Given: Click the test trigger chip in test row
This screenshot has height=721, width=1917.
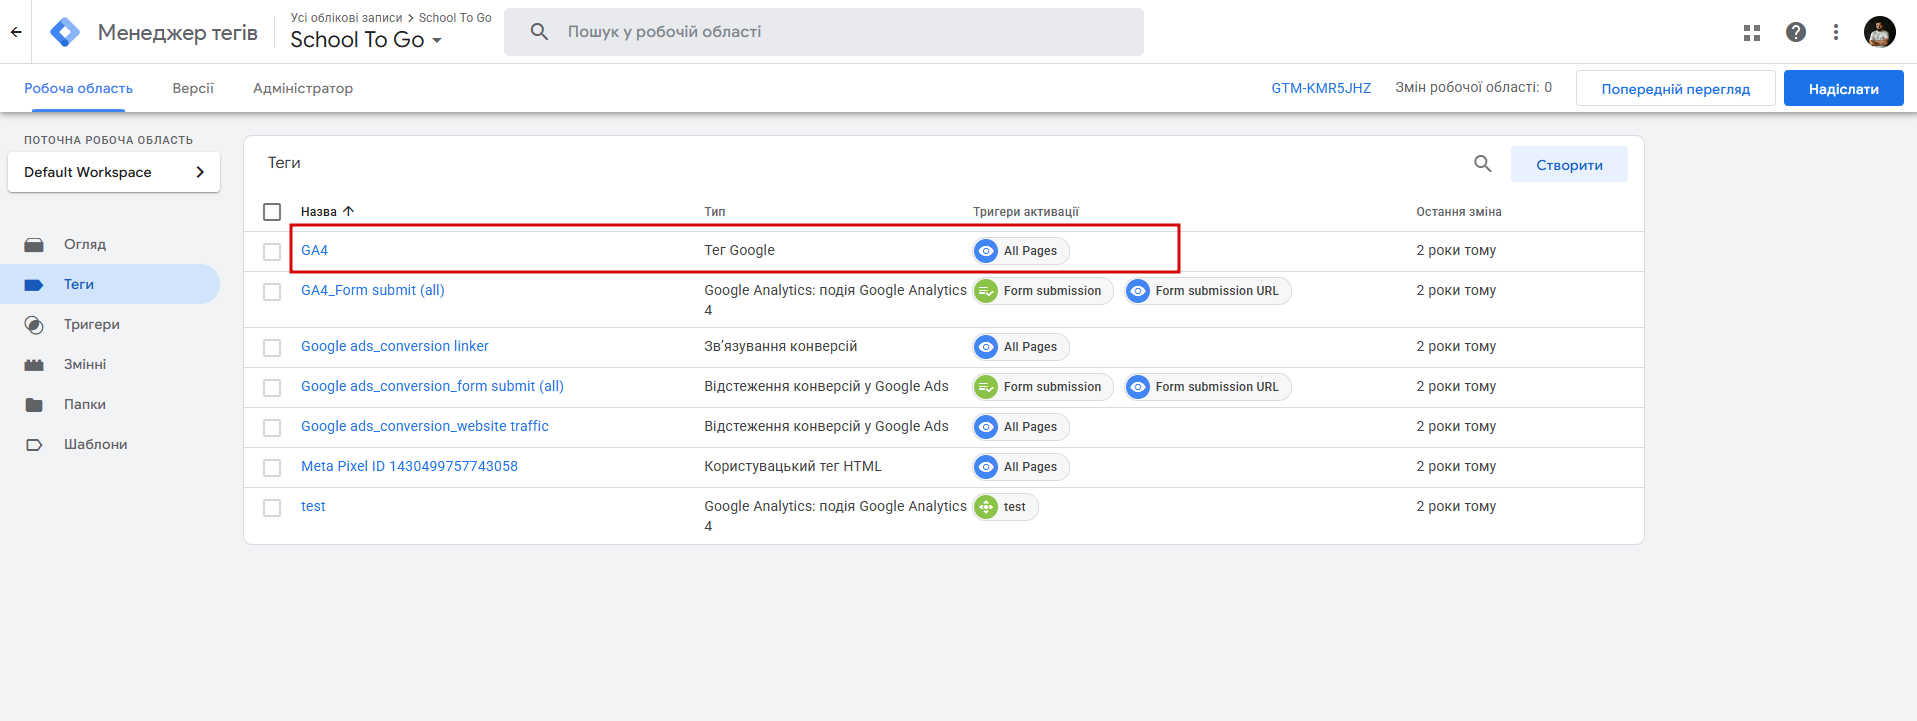Looking at the screenshot, I should [1005, 507].
